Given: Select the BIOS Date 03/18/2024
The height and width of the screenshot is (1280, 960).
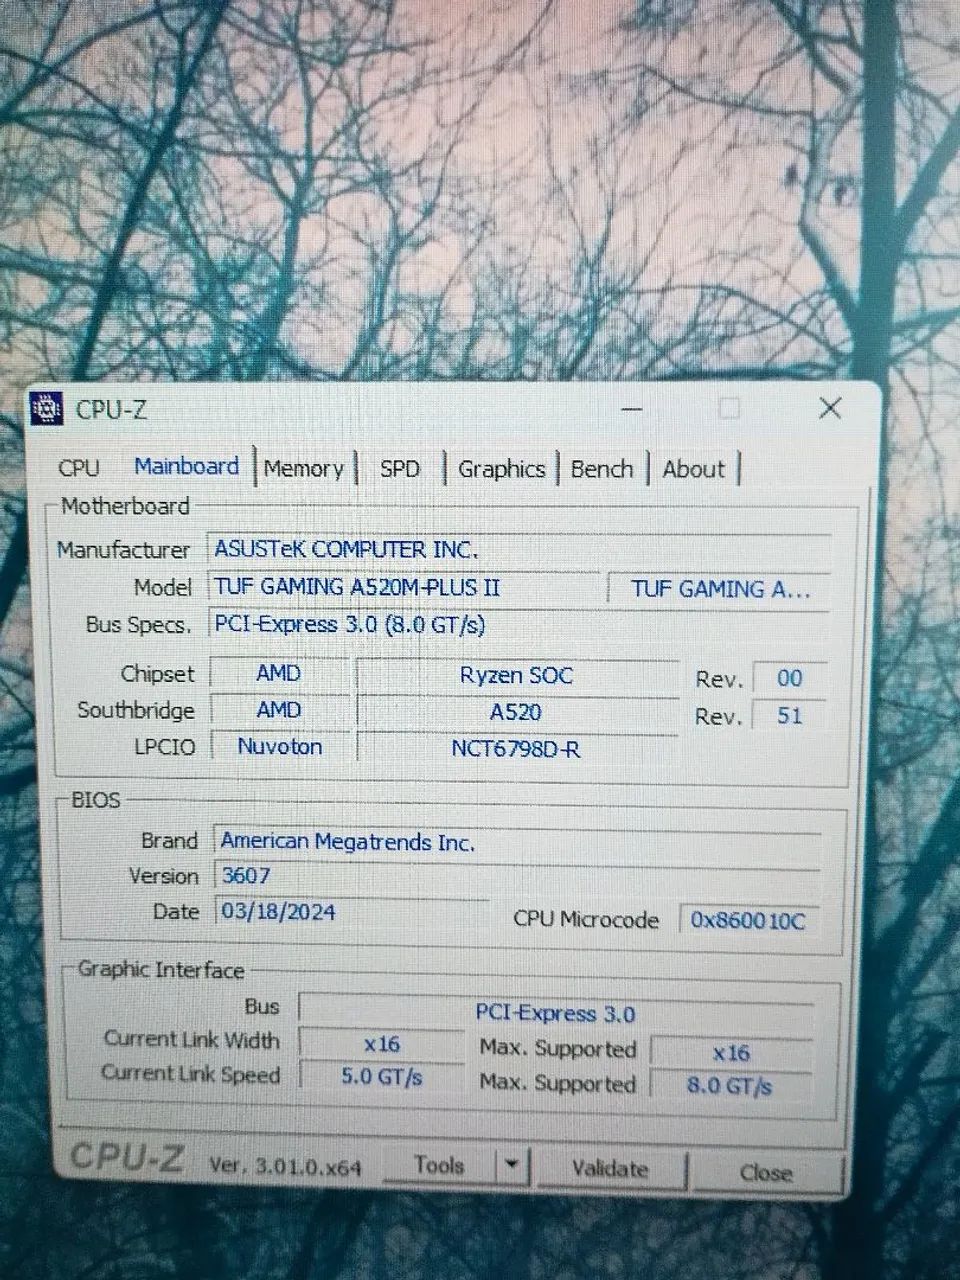Looking at the screenshot, I should click(x=351, y=911).
